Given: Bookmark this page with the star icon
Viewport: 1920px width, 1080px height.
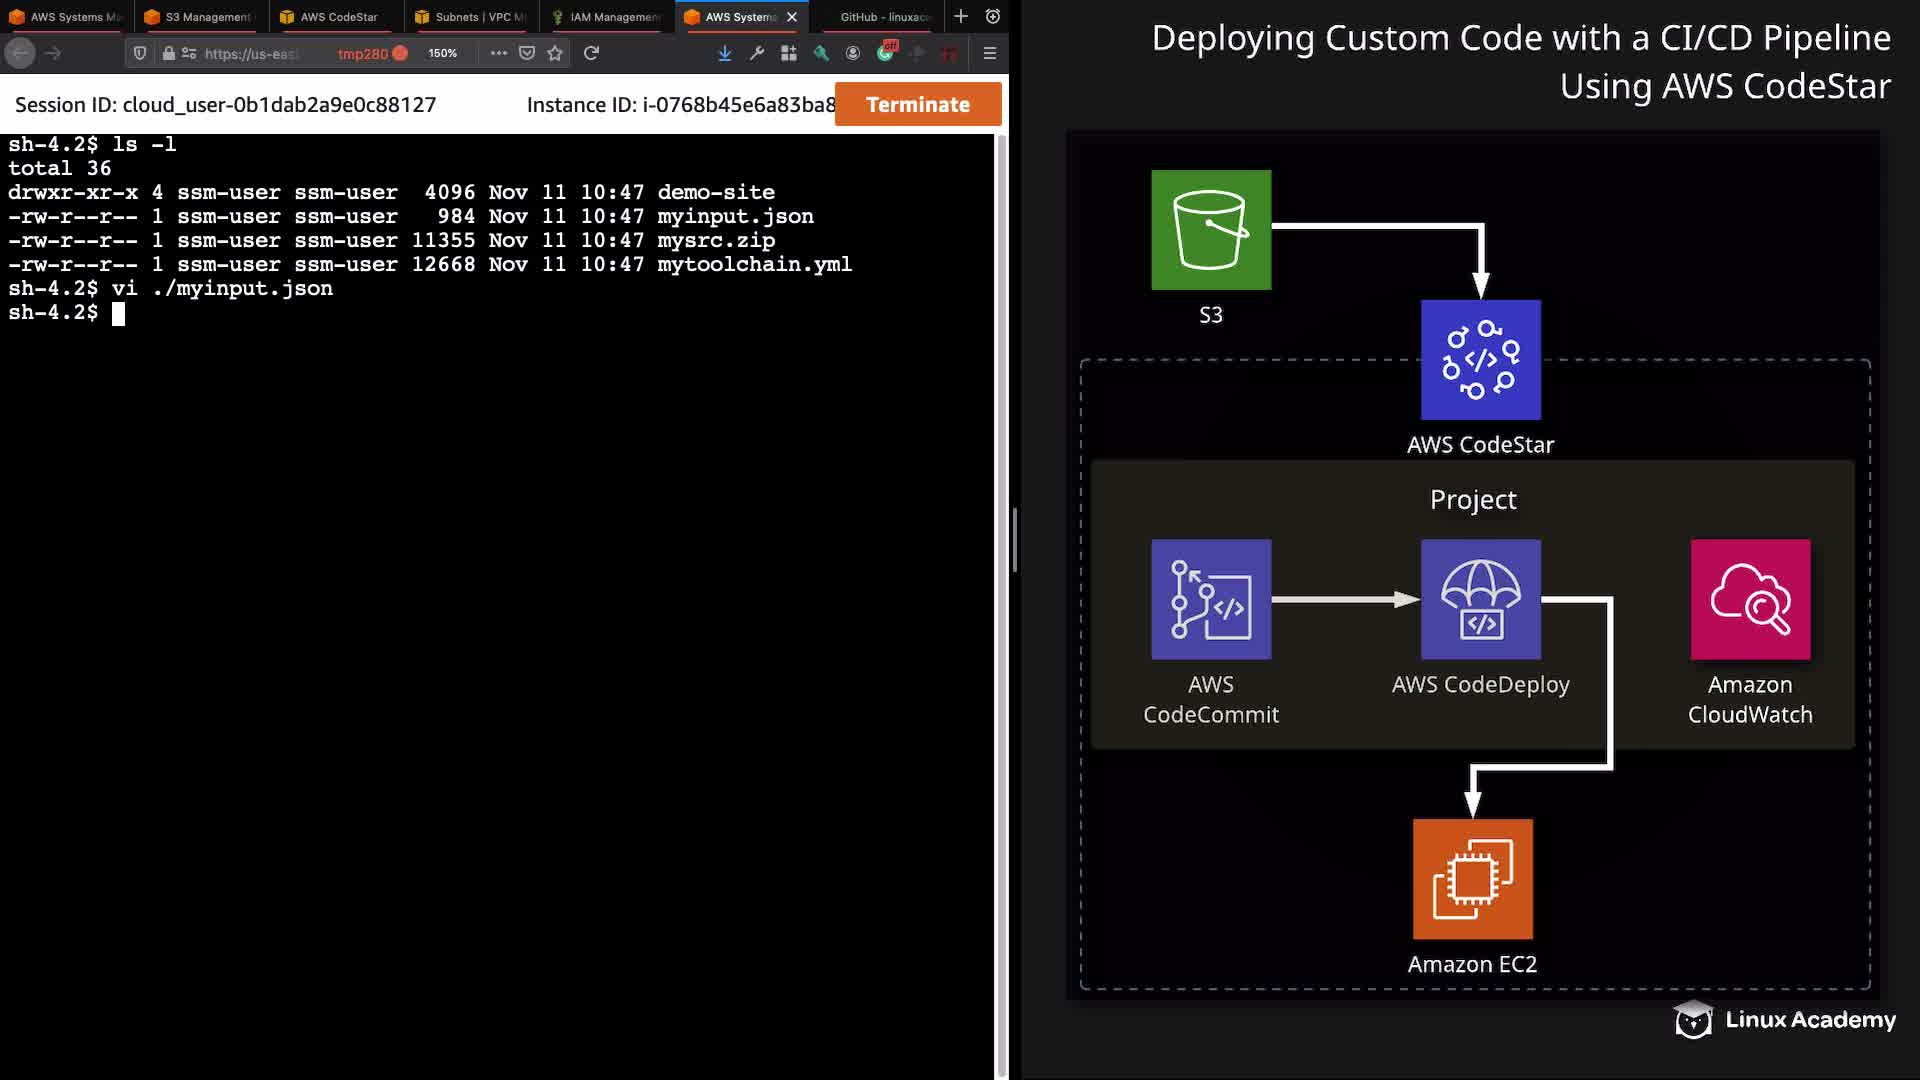Looking at the screenshot, I should tap(555, 53).
